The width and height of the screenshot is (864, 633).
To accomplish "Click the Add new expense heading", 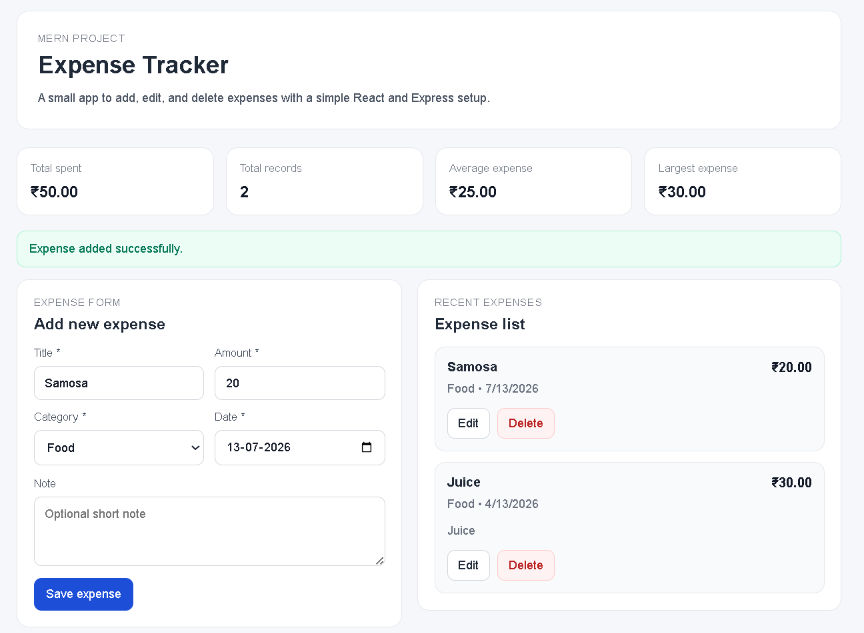I will [x=100, y=324].
